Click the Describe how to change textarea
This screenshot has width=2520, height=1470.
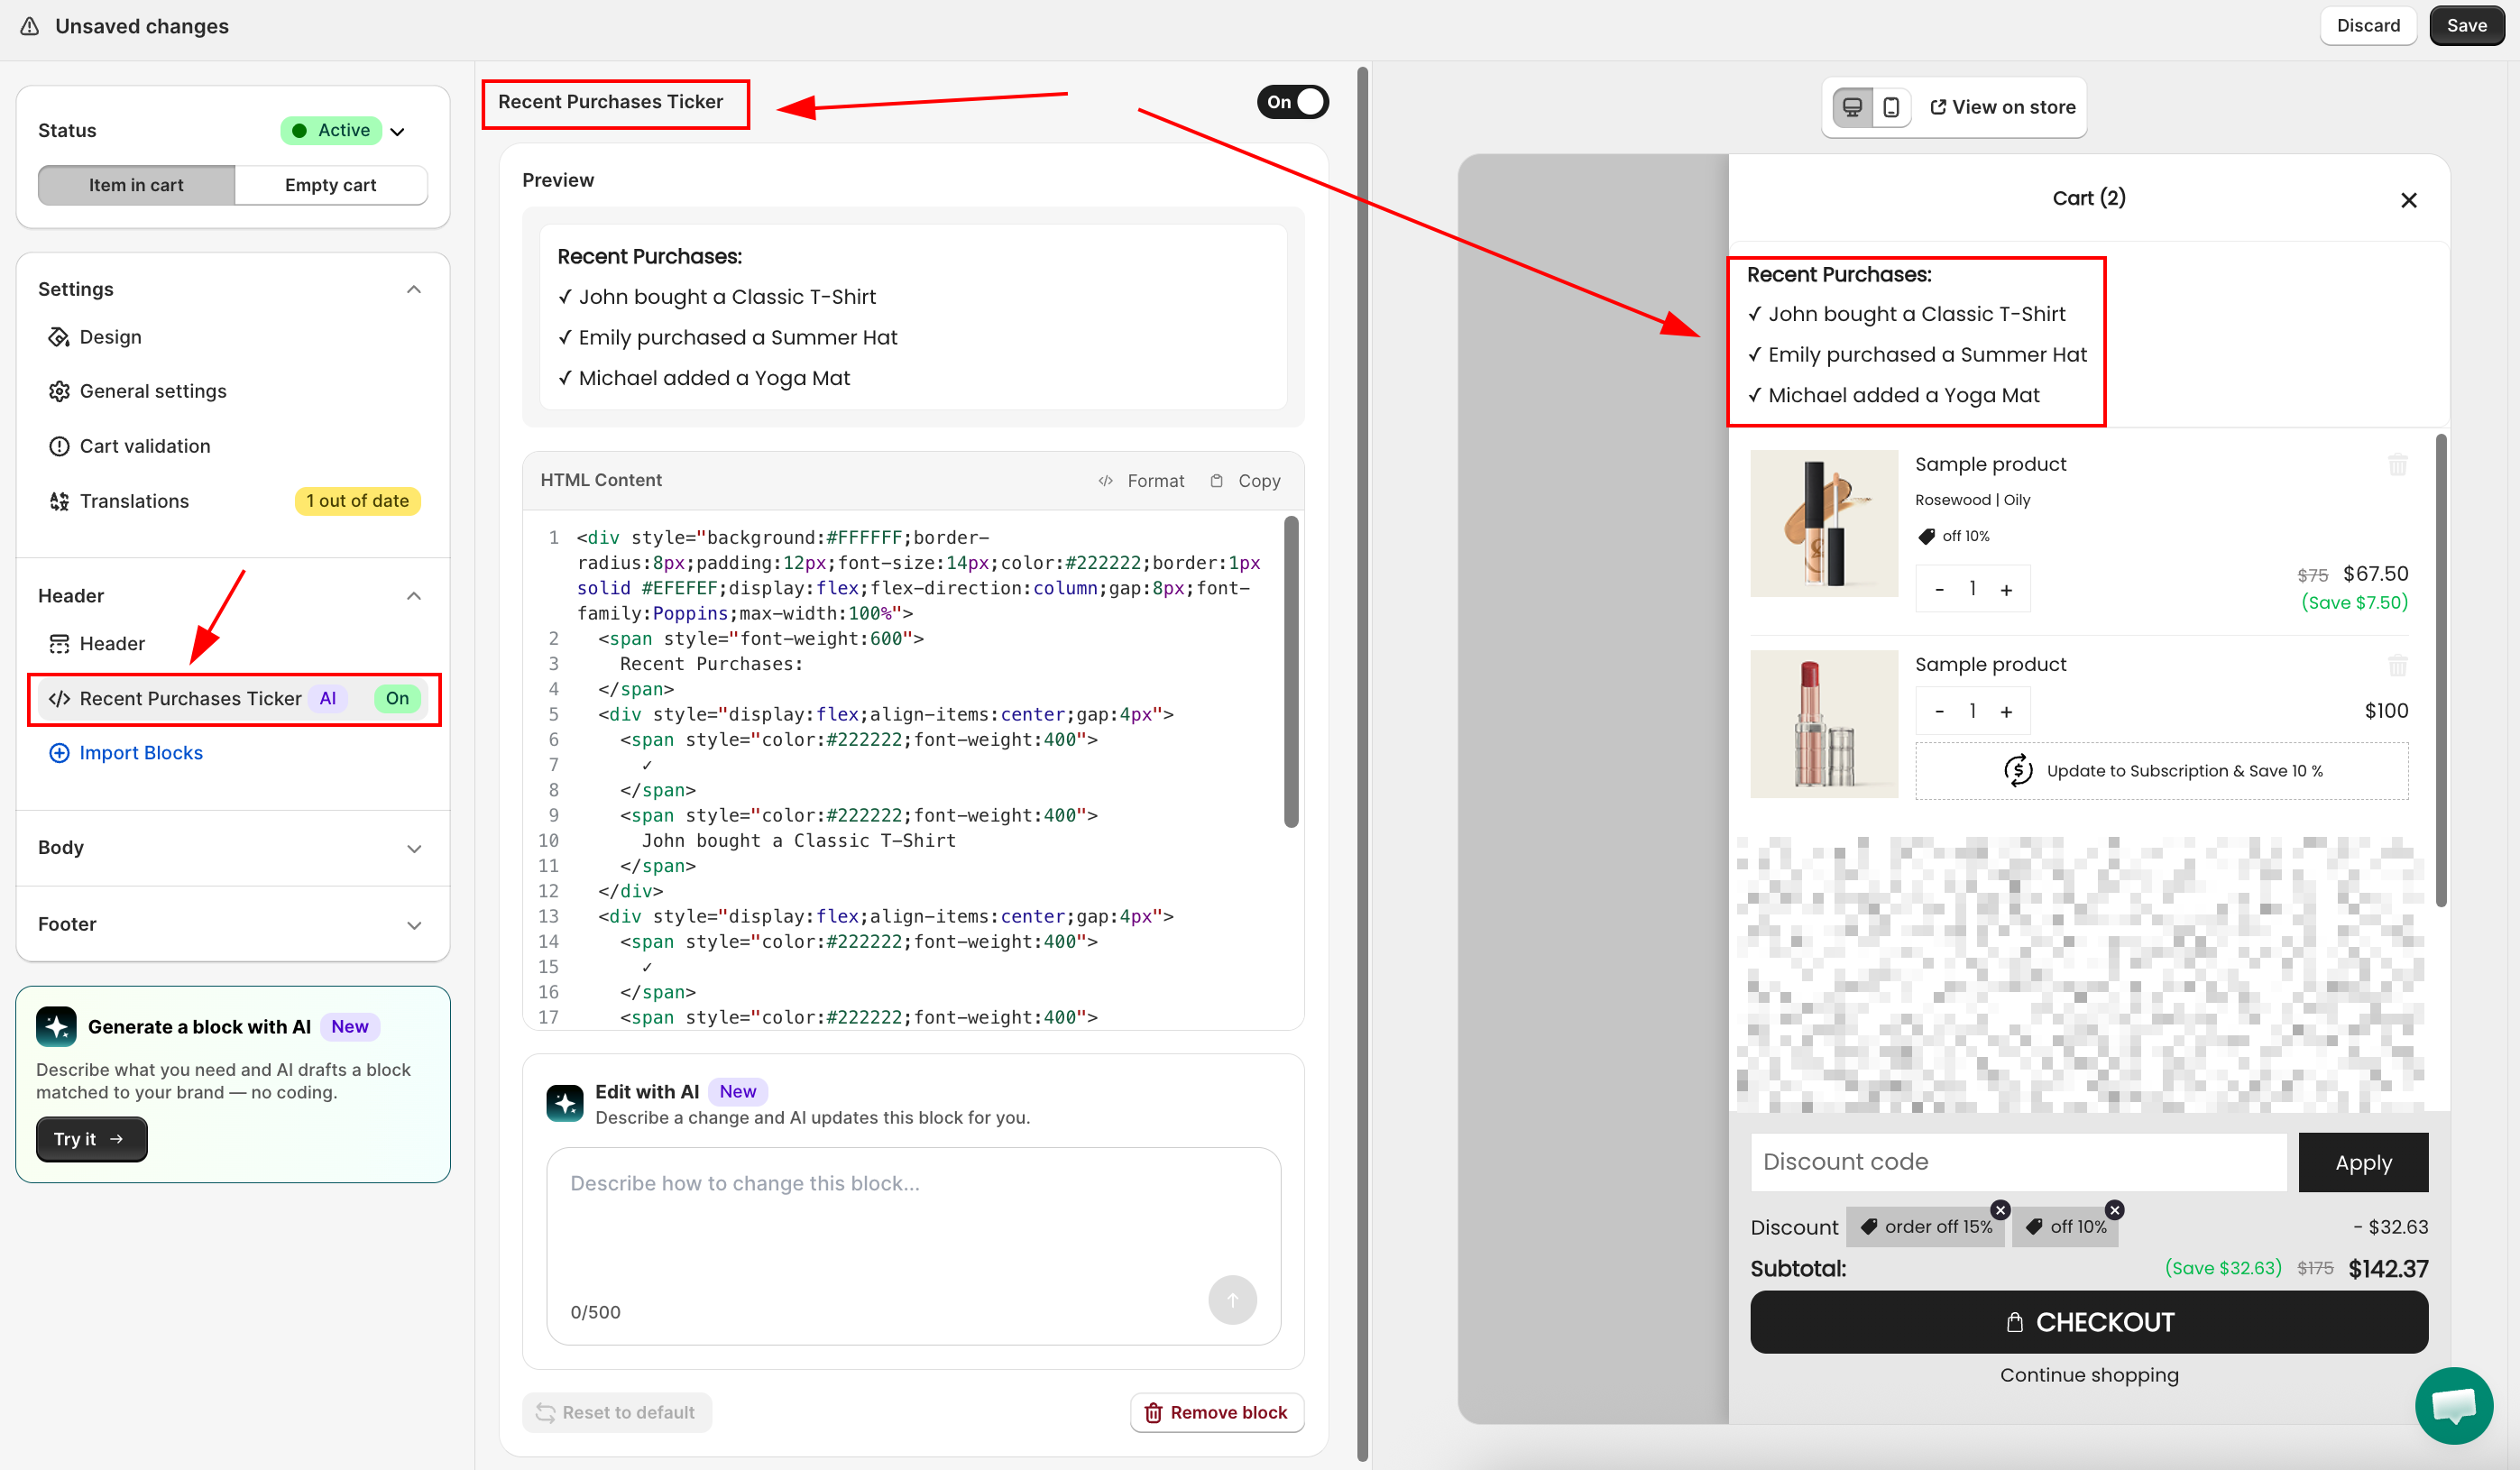pos(912,1245)
